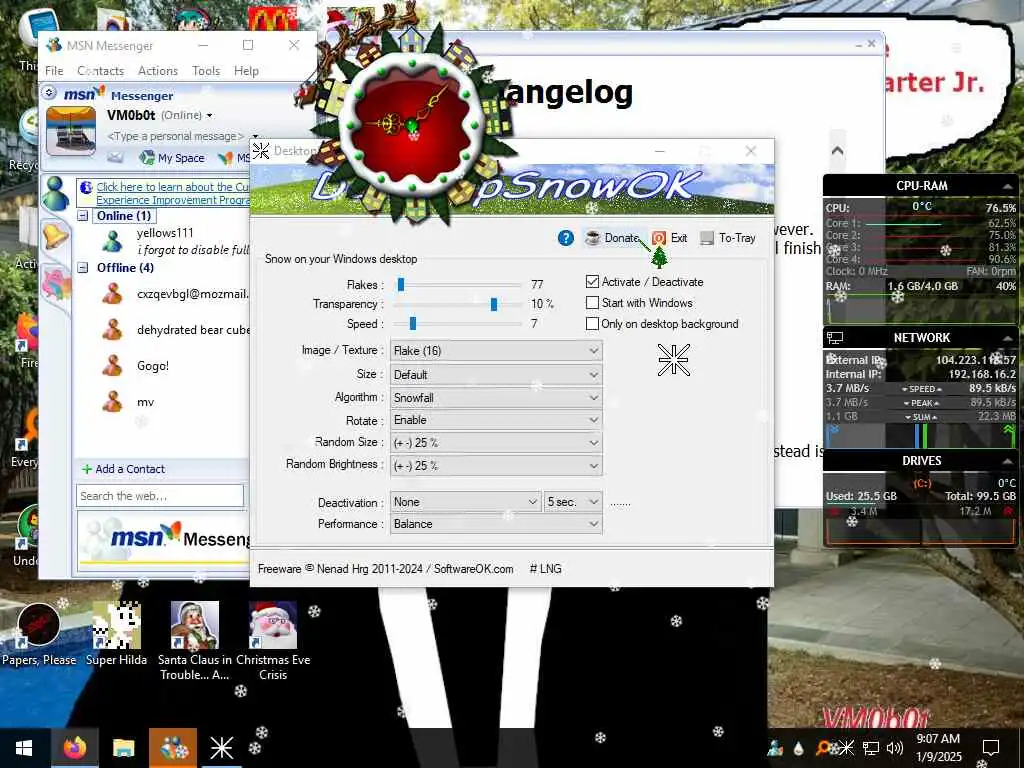Open the File menu in MSN Messenger
1024x768 pixels.
[x=54, y=71]
